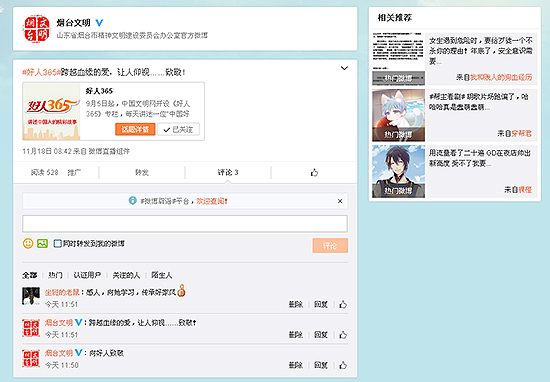
Task: Toggle the 已关注 follow button
Action: click(179, 129)
